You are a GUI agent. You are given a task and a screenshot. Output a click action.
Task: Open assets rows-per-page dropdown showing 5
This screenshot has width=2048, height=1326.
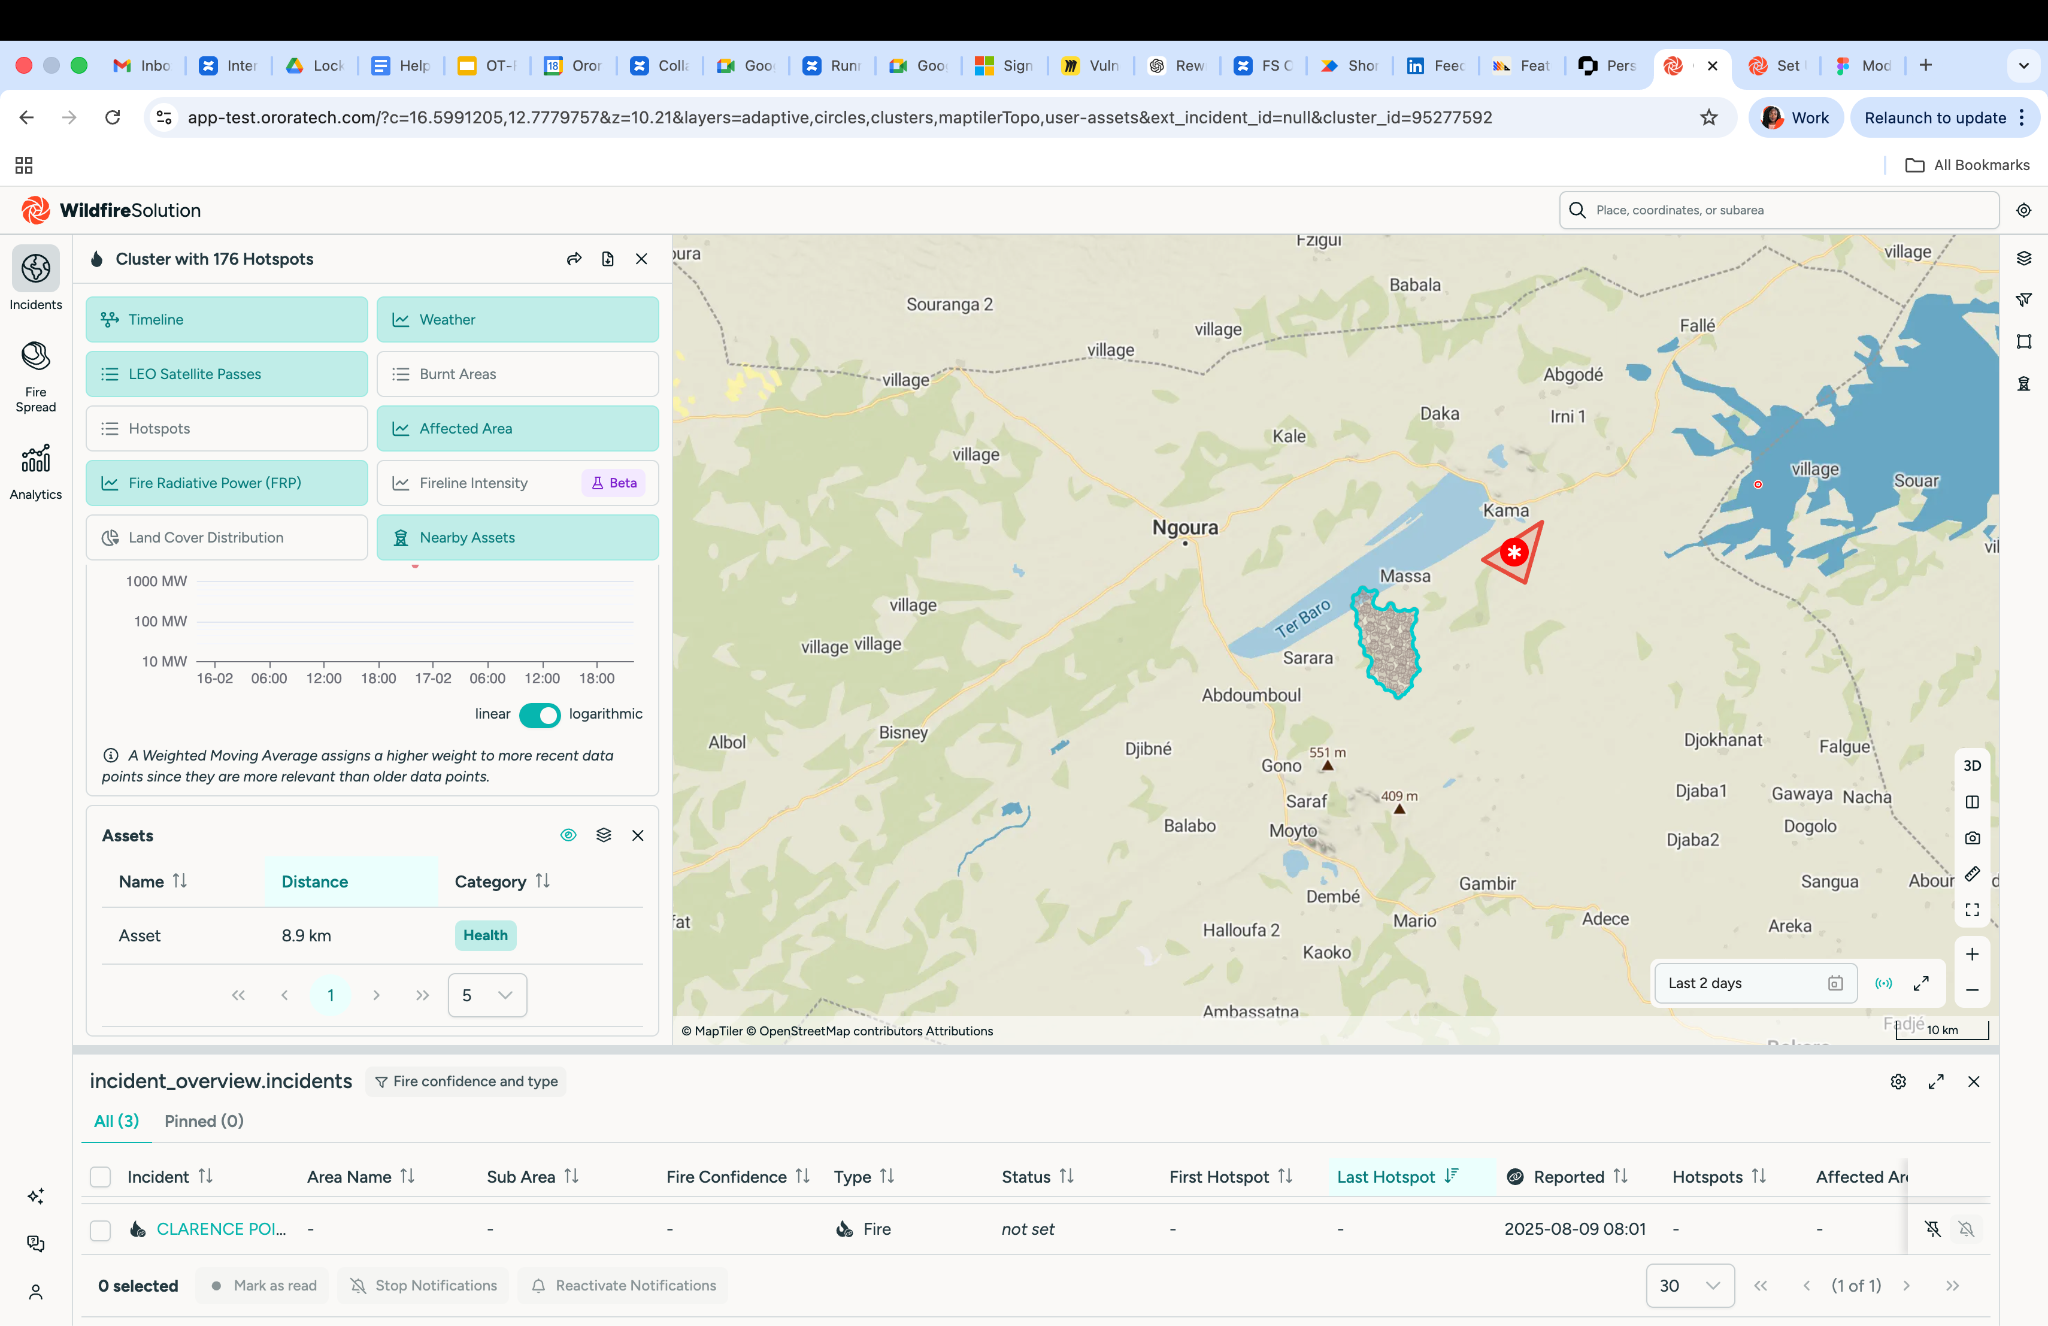click(x=487, y=995)
